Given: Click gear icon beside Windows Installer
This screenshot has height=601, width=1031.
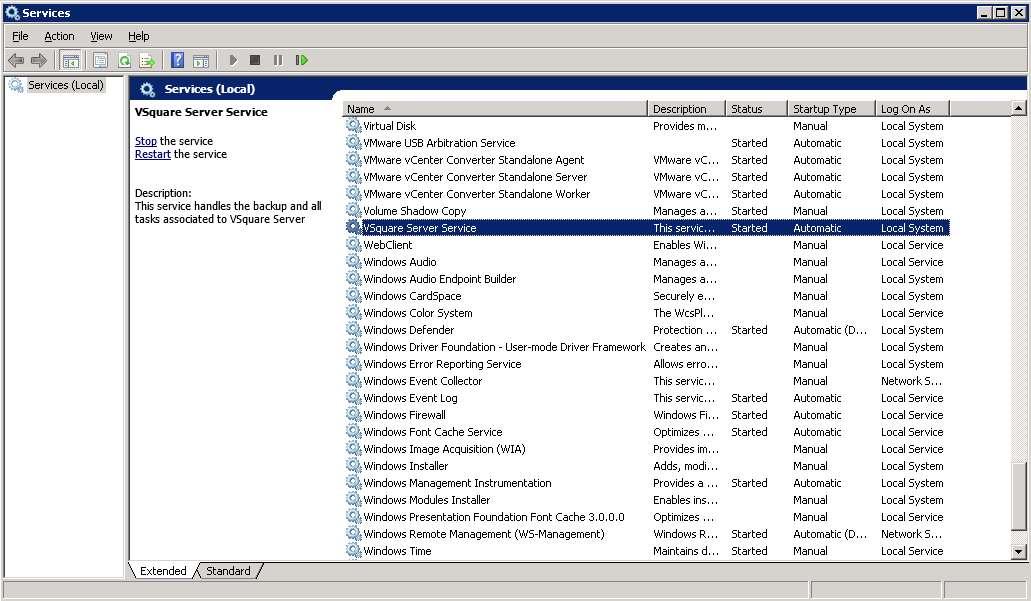Looking at the screenshot, I should coord(353,465).
